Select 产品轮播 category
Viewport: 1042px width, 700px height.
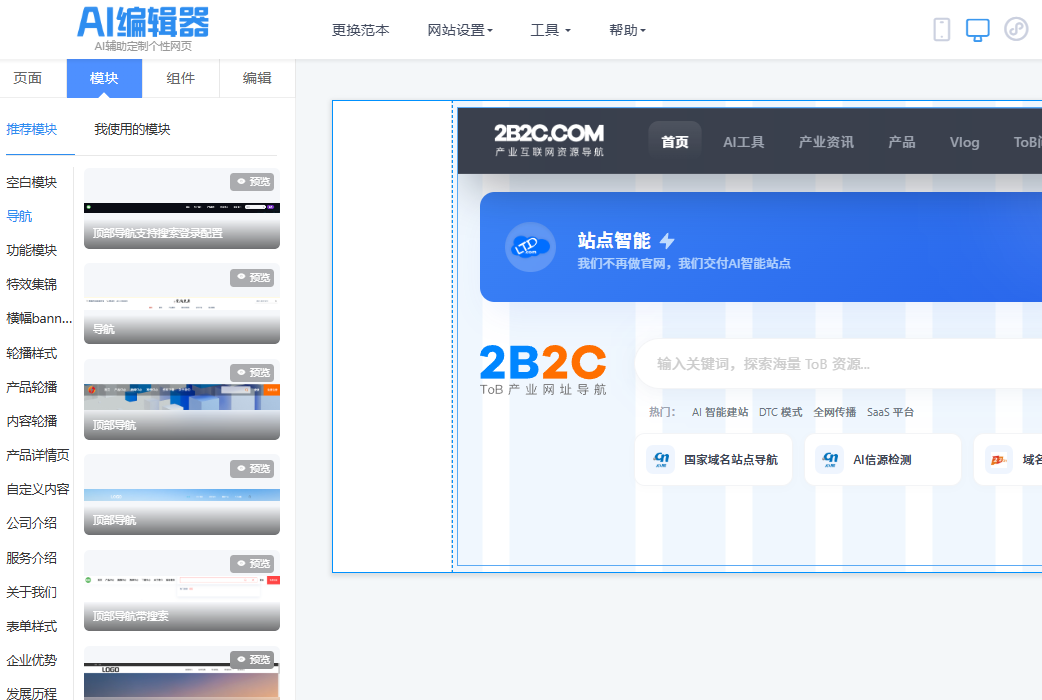tap(32, 387)
